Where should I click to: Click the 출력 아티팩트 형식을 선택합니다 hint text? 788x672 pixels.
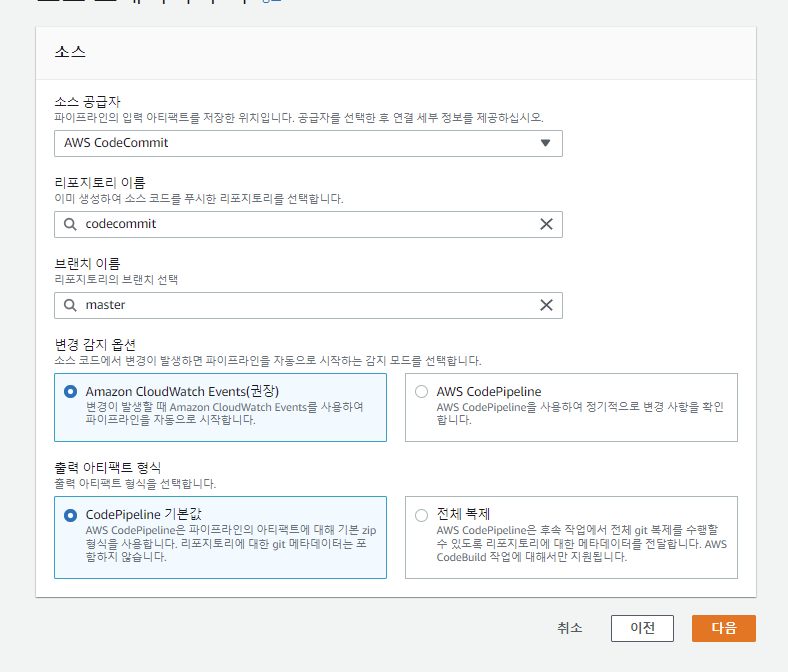(x=135, y=484)
